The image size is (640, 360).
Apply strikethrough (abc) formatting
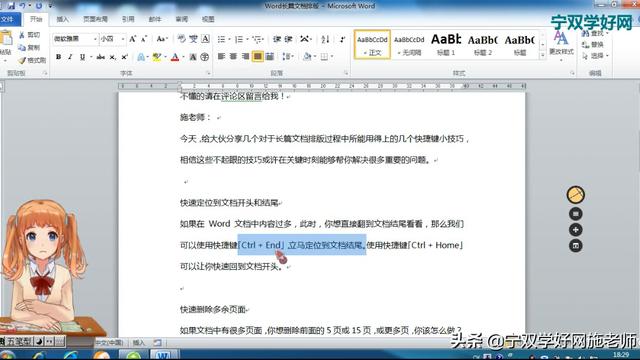[101, 57]
